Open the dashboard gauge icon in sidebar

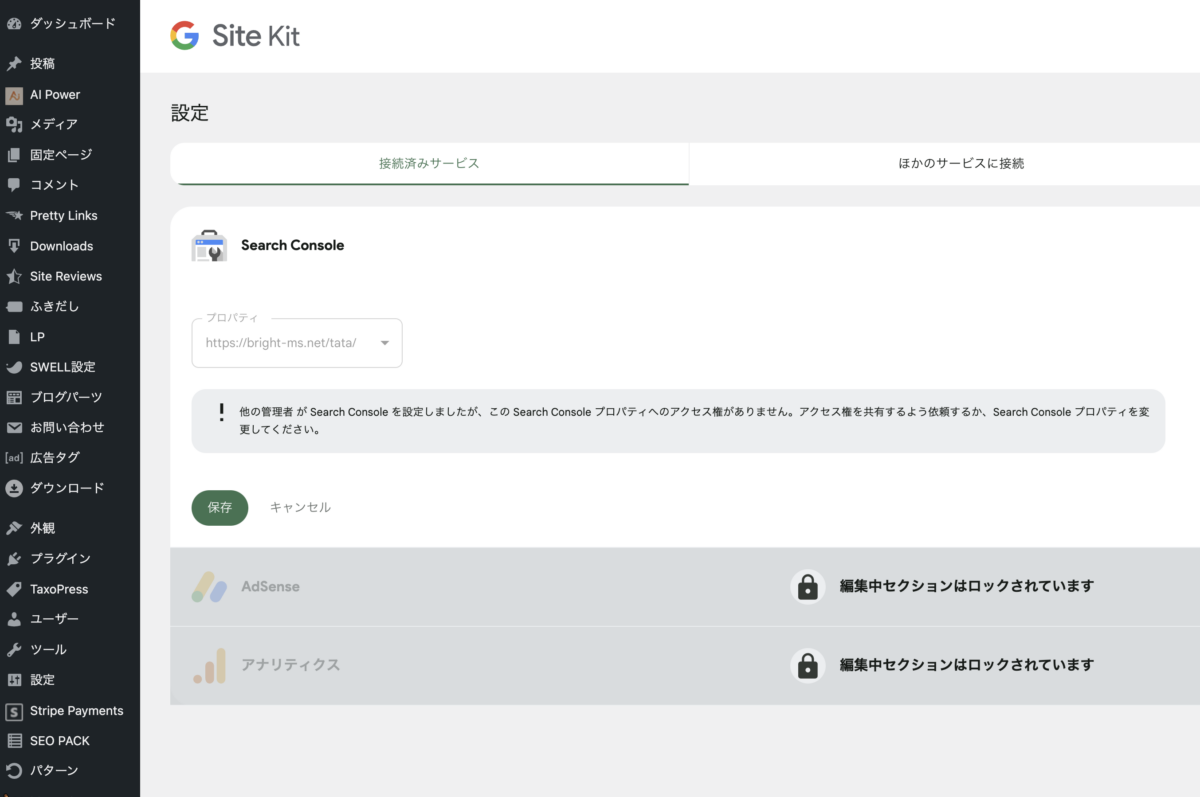pyautogui.click(x=14, y=23)
